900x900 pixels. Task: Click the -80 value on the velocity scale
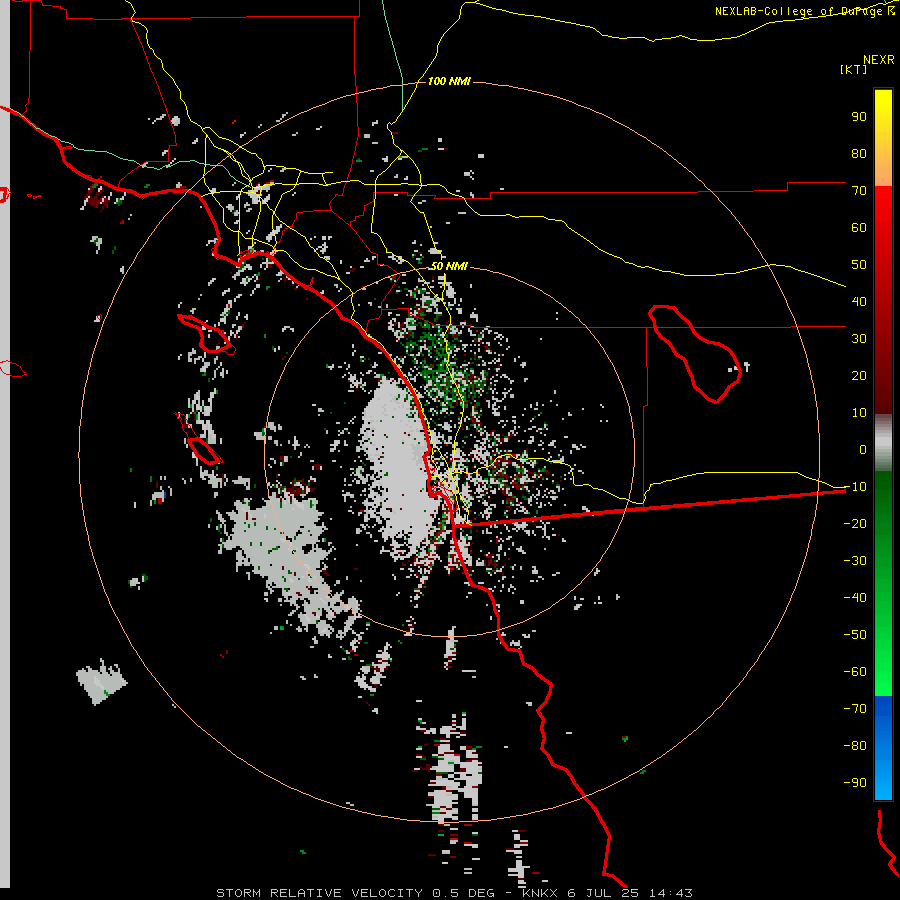coord(855,746)
